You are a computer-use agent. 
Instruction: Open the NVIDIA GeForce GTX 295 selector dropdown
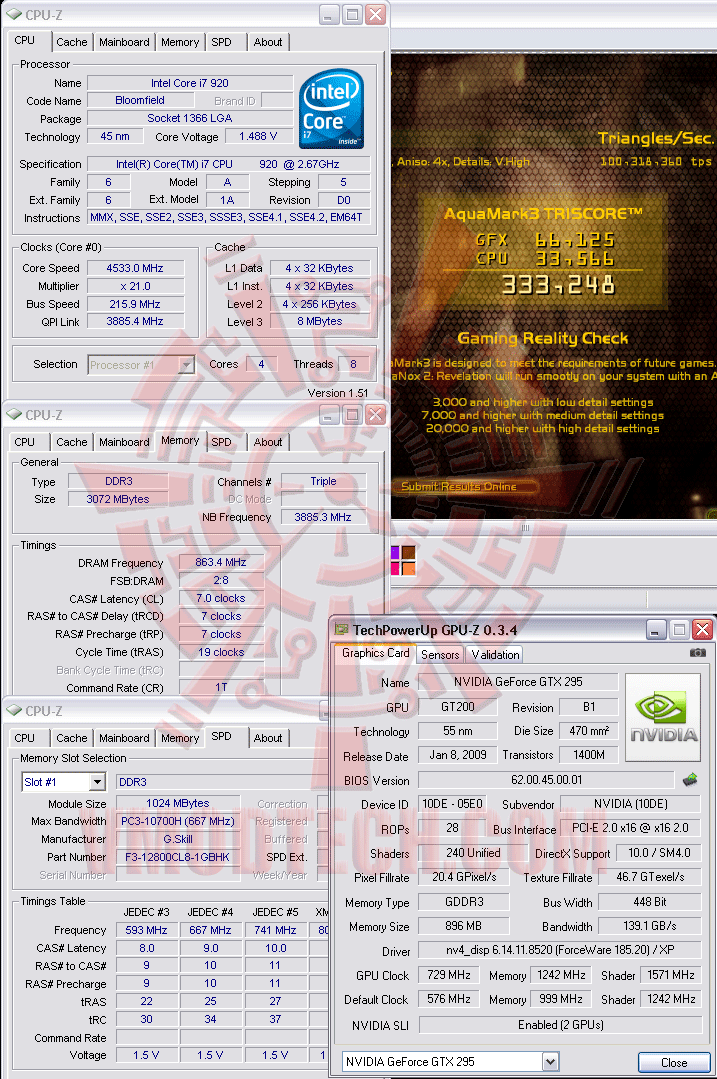pos(550,1061)
